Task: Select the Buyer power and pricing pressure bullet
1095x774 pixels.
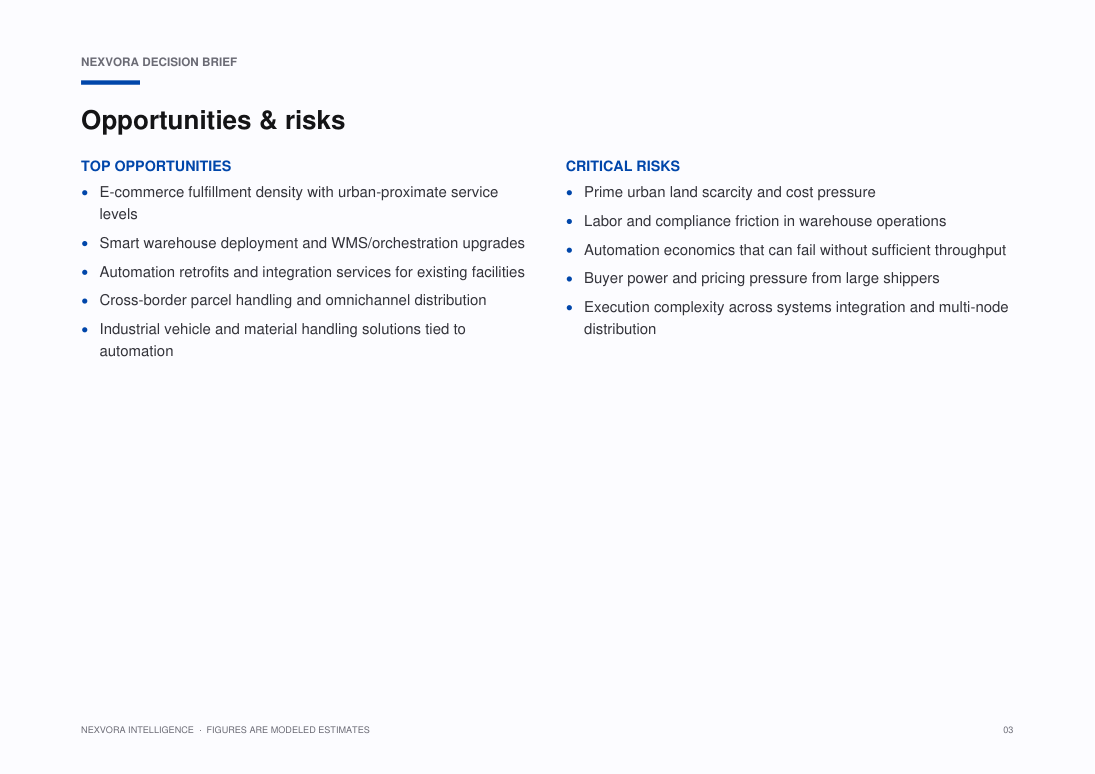Action: (x=761, y=278)
